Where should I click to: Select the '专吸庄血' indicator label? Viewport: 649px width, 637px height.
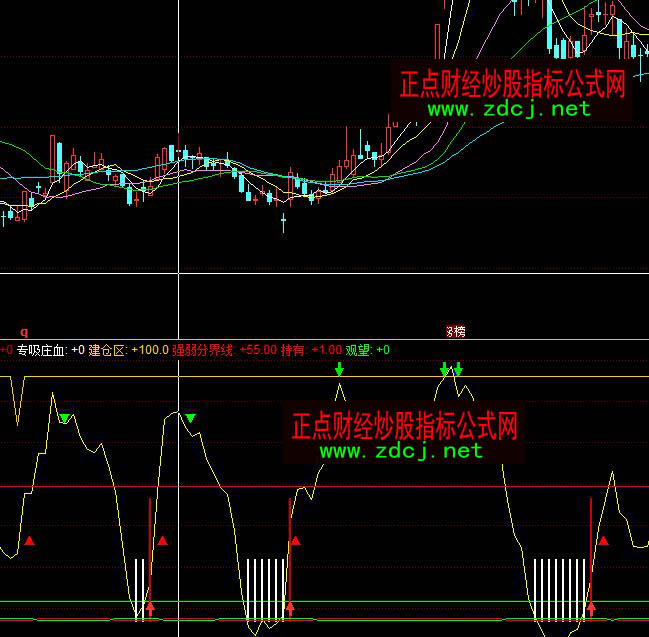41,350
